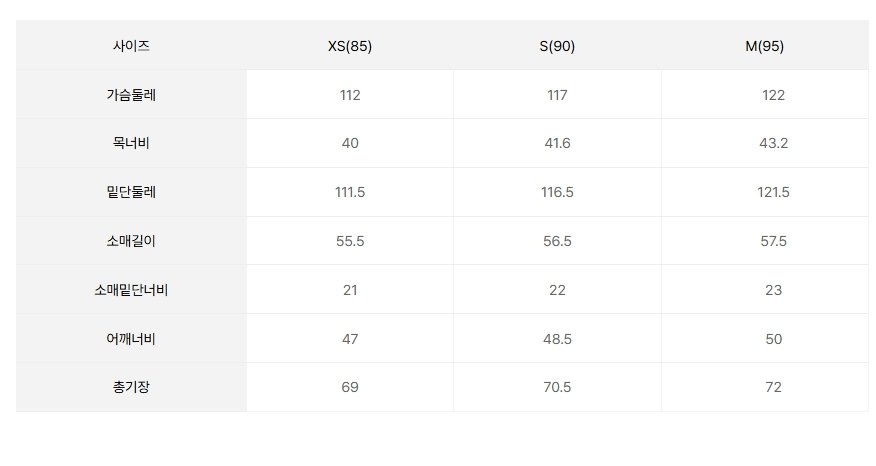The width and height of the screenshot is (876, 466).
Task: Click the chest value 112 for XS
Action: point(350,95)
